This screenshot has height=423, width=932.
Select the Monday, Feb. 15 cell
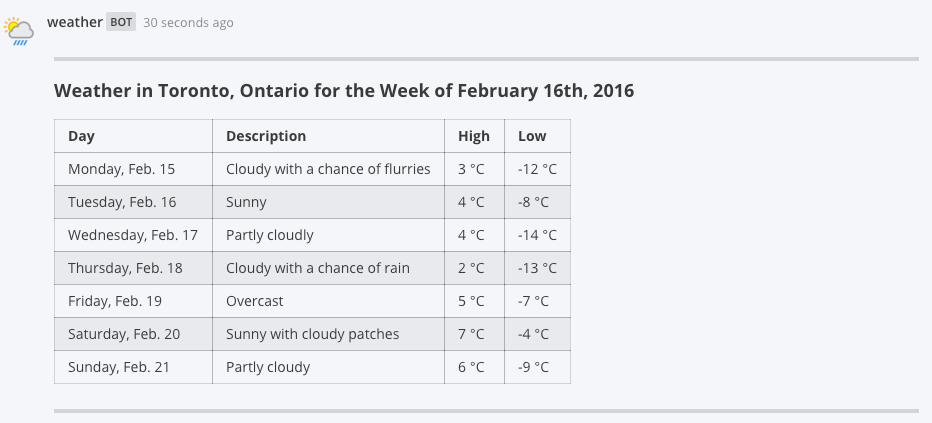pyautogui.click(x=121, y=169)
